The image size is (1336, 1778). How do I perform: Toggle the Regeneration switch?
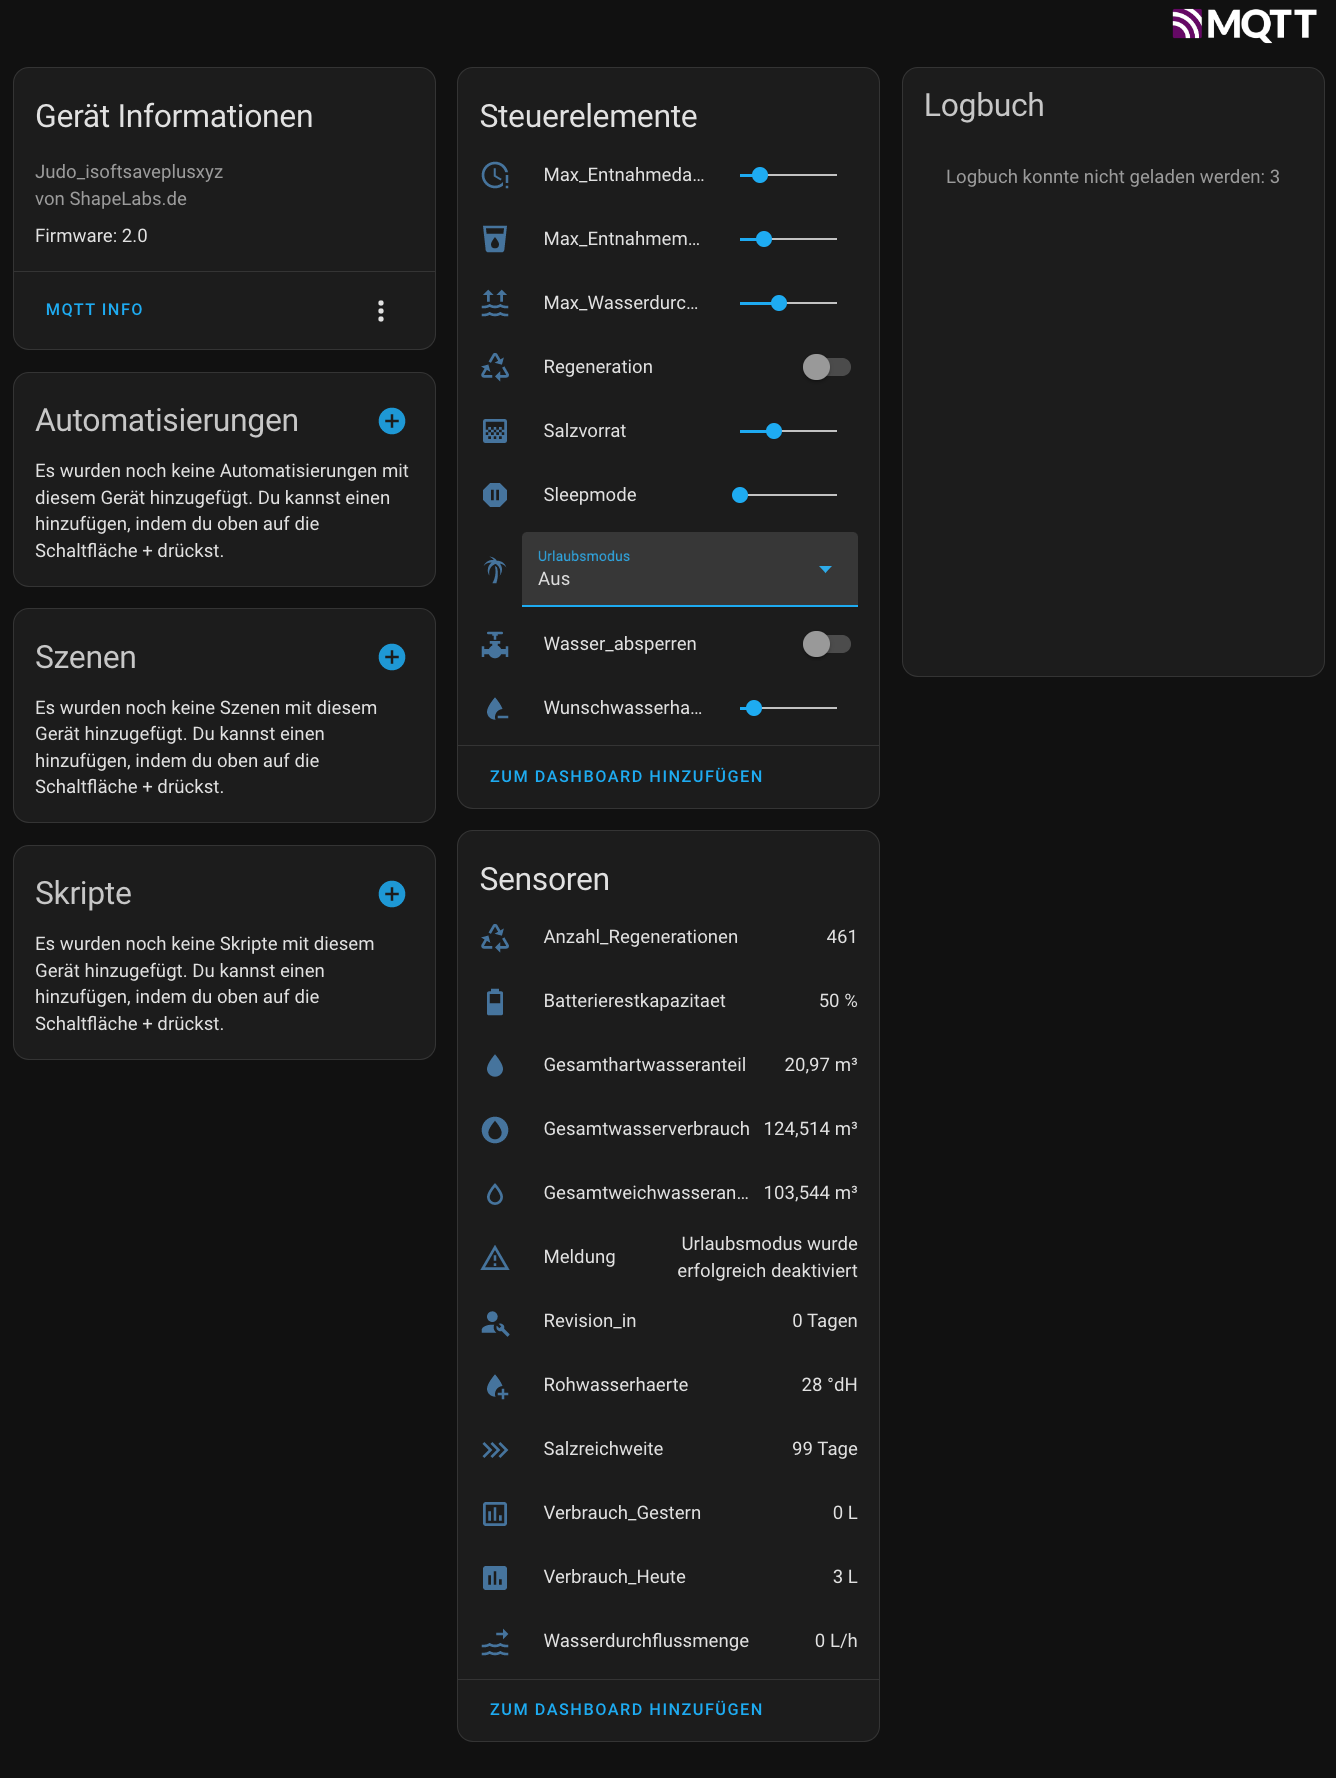827,367
